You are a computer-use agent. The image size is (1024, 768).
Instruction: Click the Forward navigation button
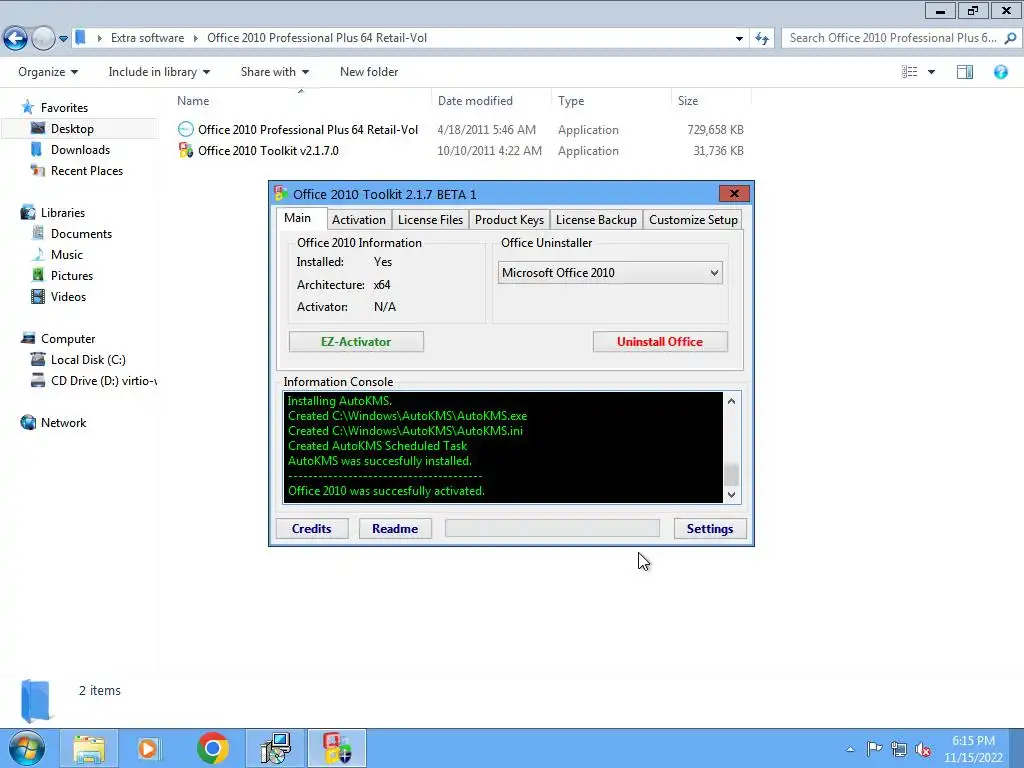[43, 39]
